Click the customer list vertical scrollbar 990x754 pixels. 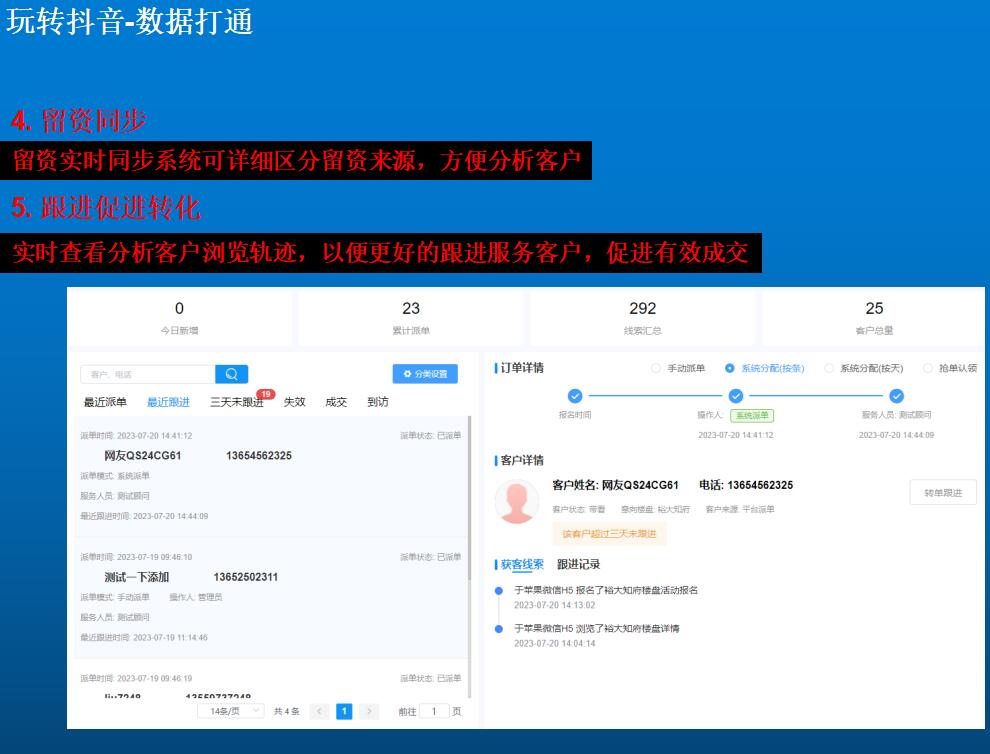tap(469, 500)
